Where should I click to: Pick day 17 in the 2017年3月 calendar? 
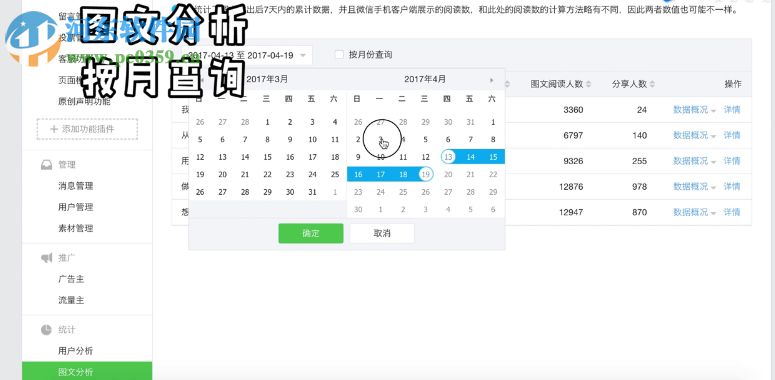[x=312, y=157]
